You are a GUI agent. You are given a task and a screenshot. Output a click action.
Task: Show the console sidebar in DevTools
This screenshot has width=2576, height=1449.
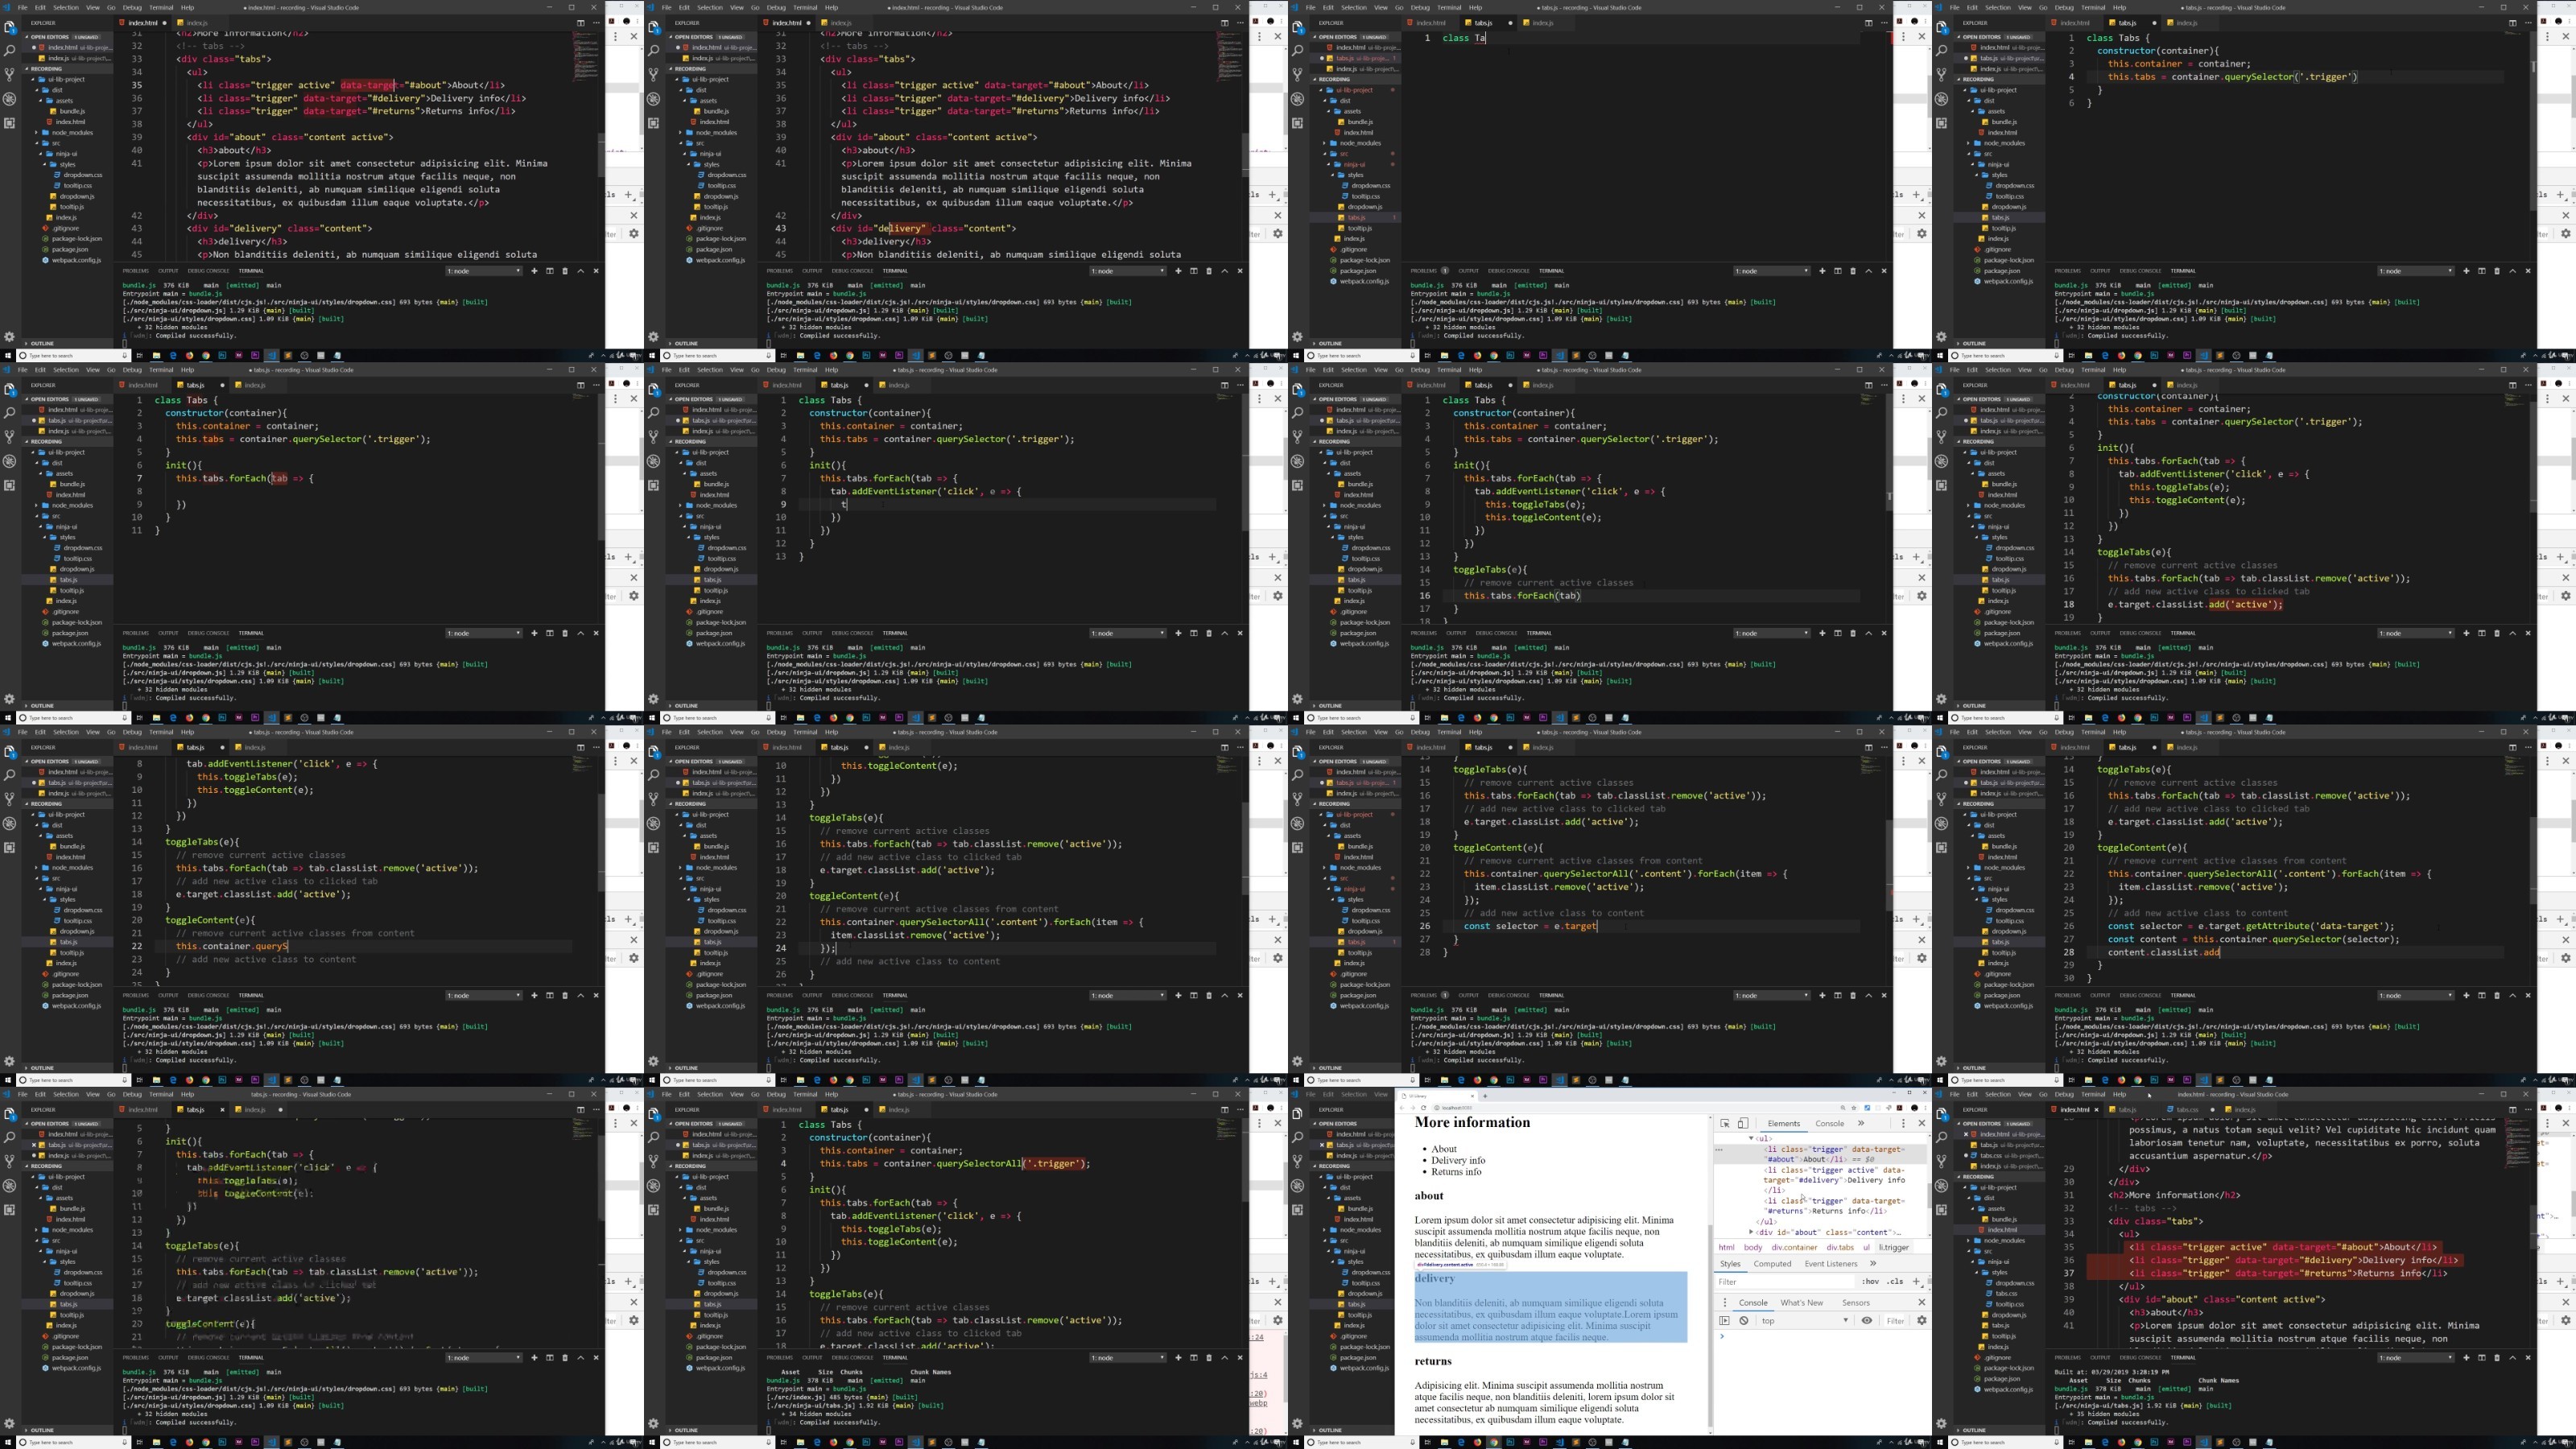pyautogui.click(x=1725, y=1320)
